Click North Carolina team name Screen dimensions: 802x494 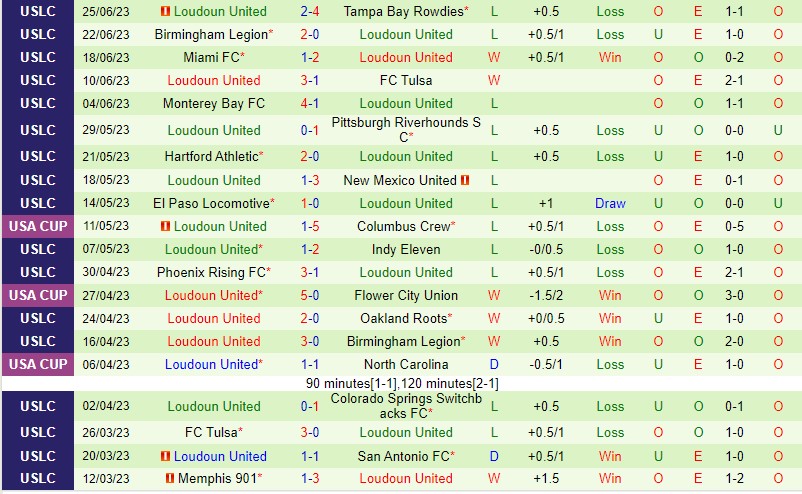(406, 364)
